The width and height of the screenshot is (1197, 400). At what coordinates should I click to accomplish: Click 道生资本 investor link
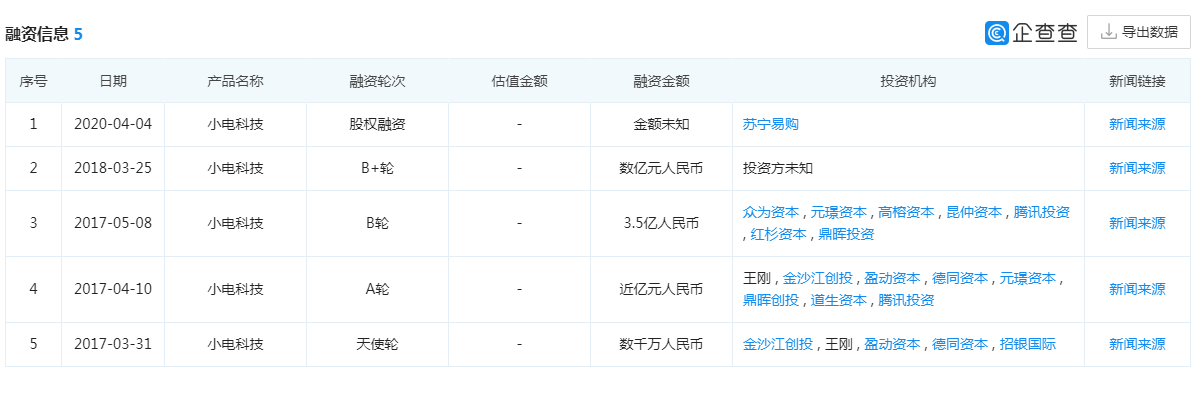[x=838, y=300]
